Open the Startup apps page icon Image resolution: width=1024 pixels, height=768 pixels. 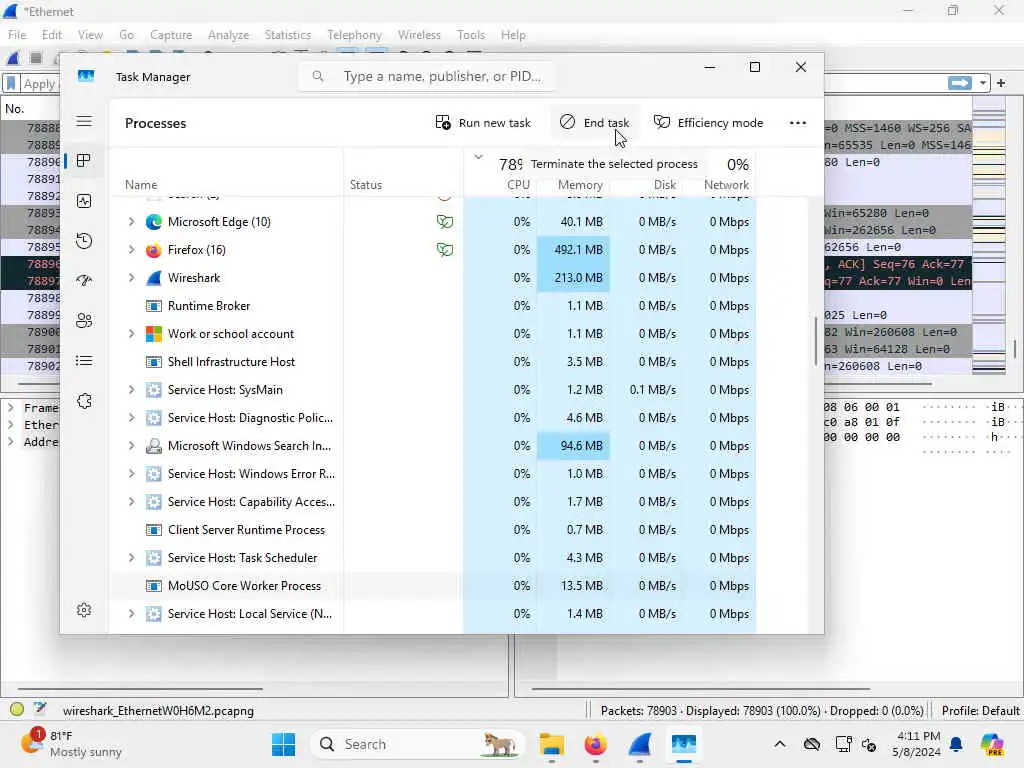coord(84,281)
